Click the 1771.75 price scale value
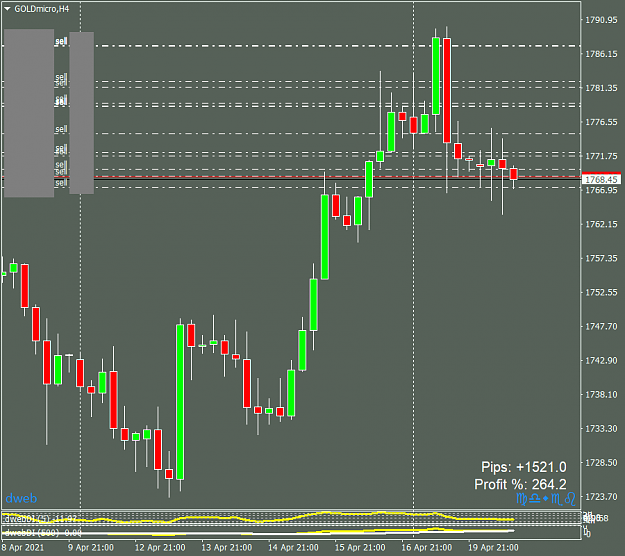 pos(601,156)
